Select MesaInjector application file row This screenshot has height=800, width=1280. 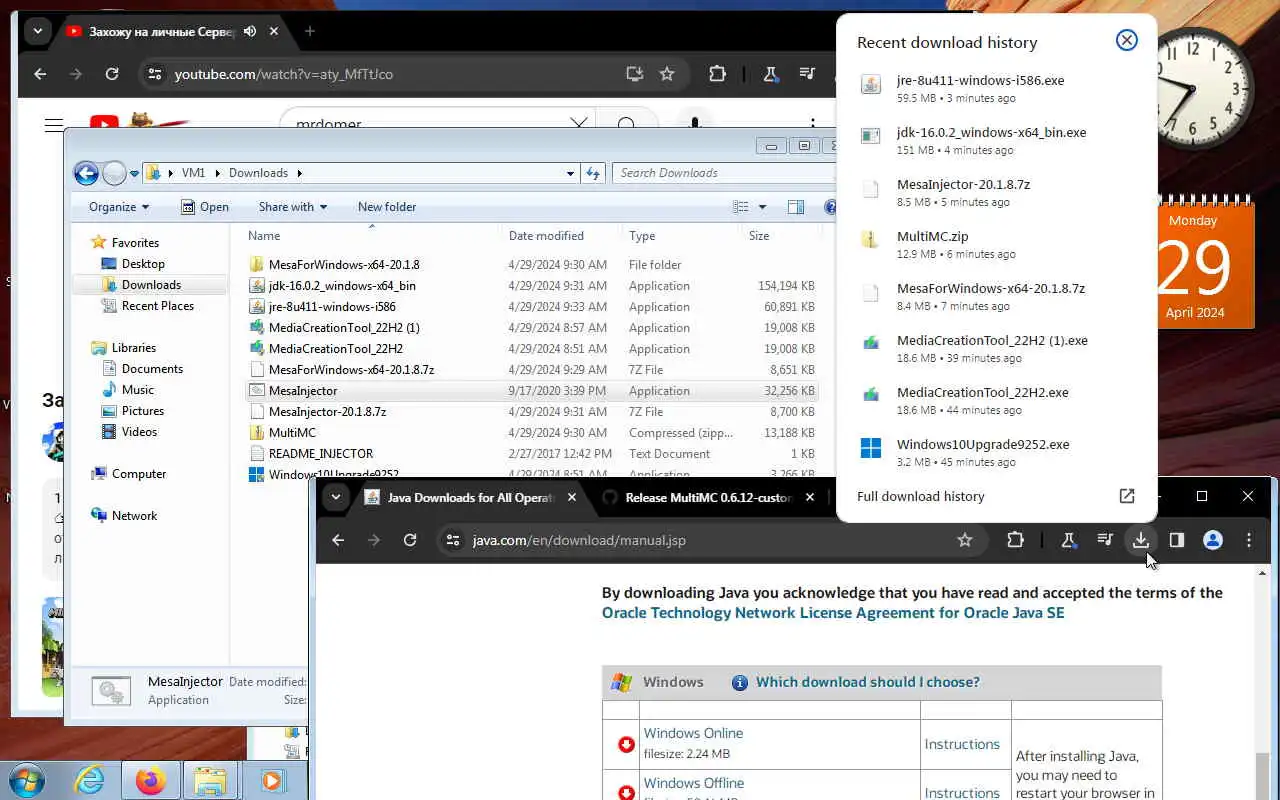532,391
